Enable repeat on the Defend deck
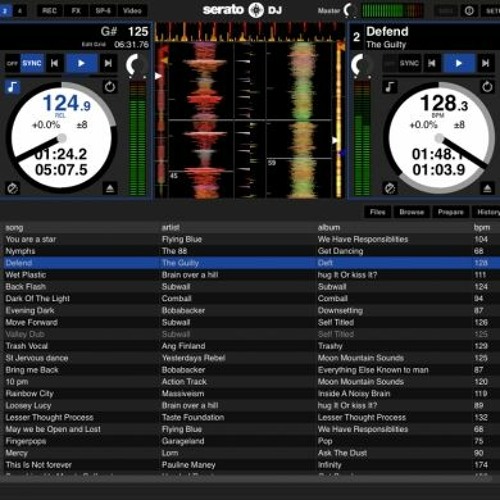This screenshot has width=500, height=500. [487, 87]
